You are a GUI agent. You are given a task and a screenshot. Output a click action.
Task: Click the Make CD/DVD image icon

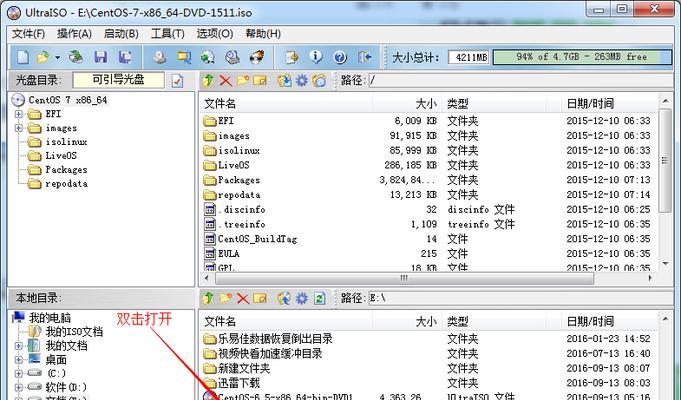tap(159, 57)
